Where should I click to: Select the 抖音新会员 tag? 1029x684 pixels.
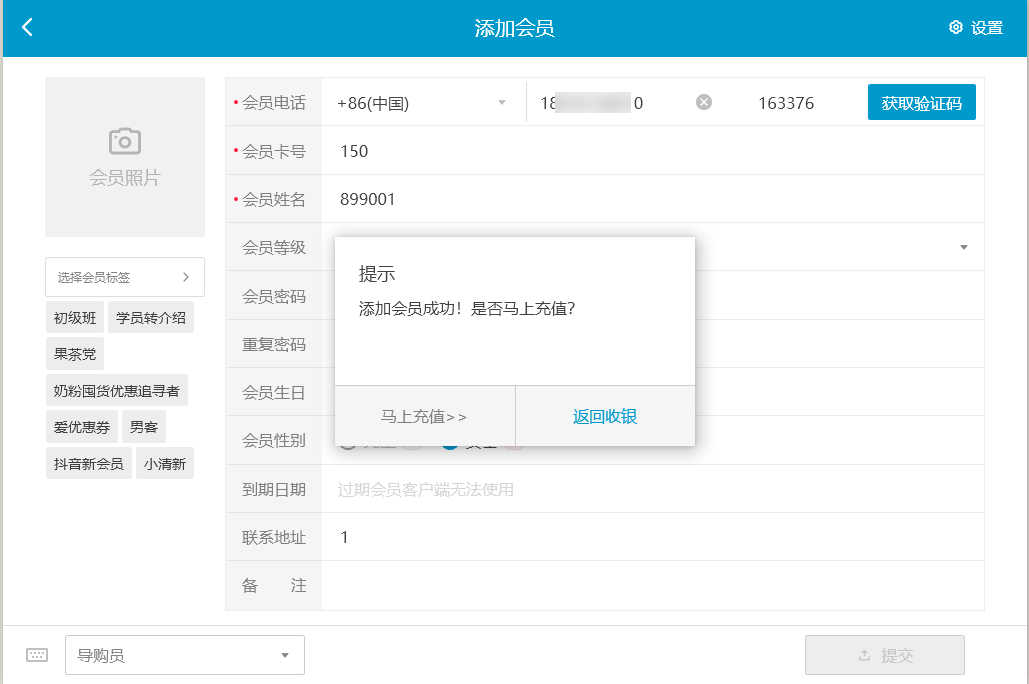89,463
